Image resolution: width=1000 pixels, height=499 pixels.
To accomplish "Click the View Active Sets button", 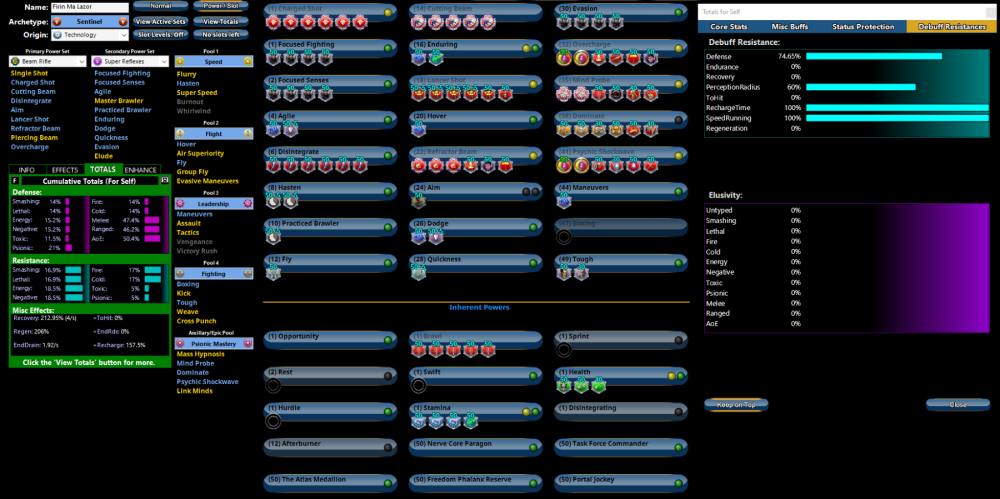I will [159, 21].
